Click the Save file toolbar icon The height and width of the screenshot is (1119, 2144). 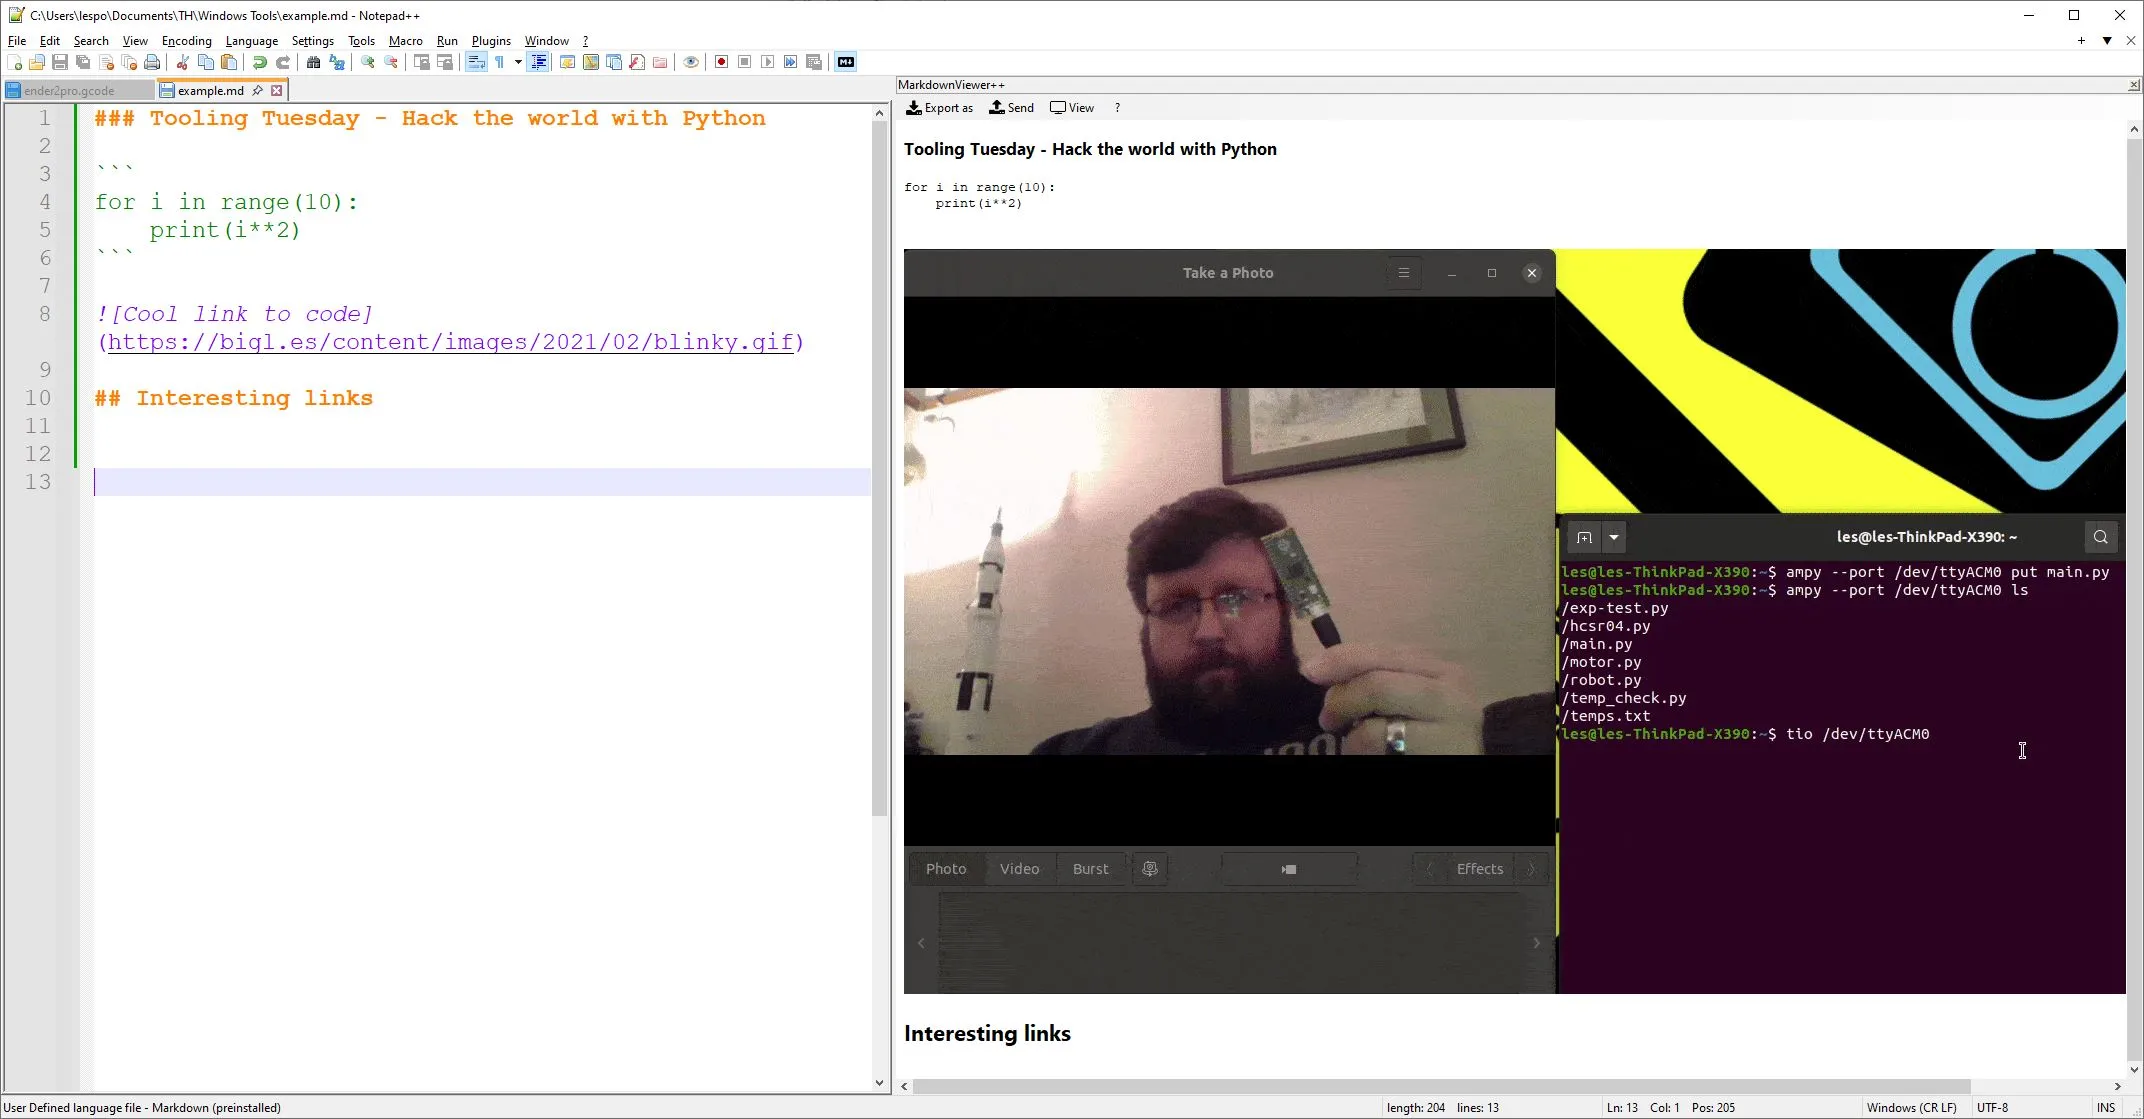click(60, 62)
